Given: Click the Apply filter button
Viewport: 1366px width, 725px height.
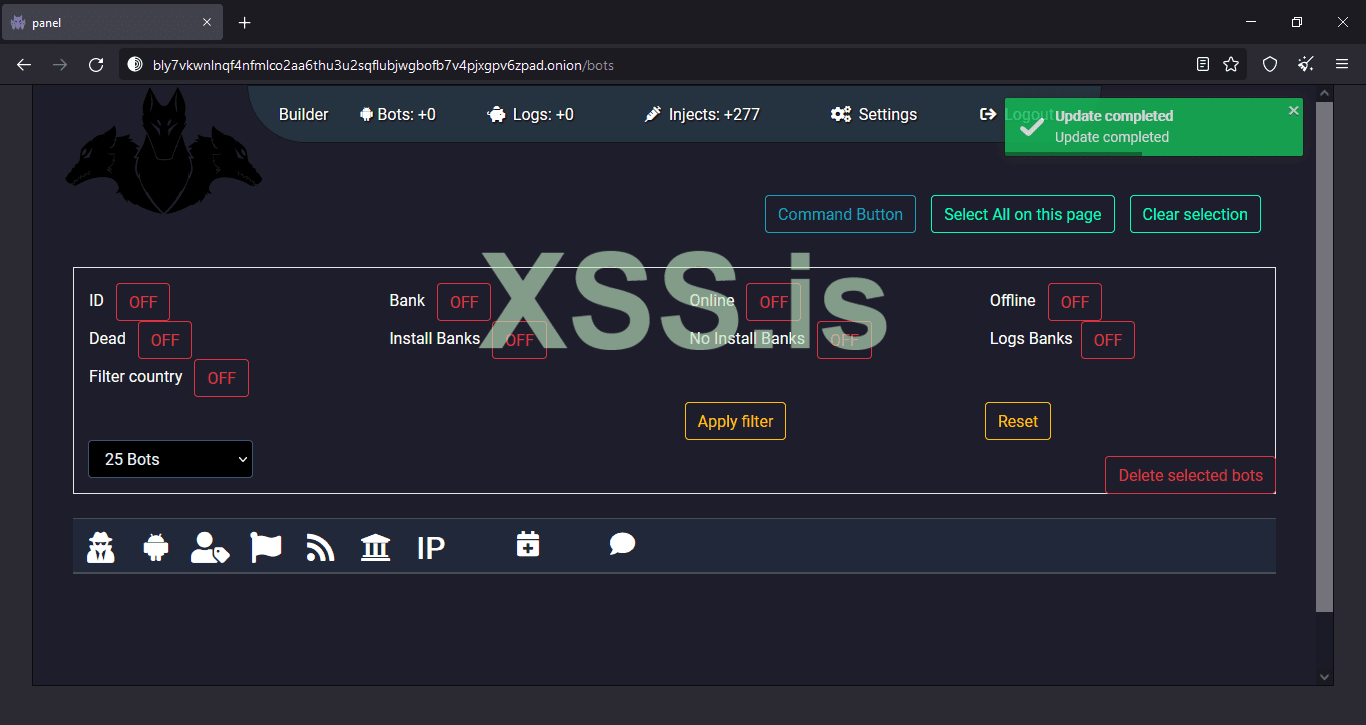Looking at the screenshot, I should pyautogui.click(x=735, y=421).
